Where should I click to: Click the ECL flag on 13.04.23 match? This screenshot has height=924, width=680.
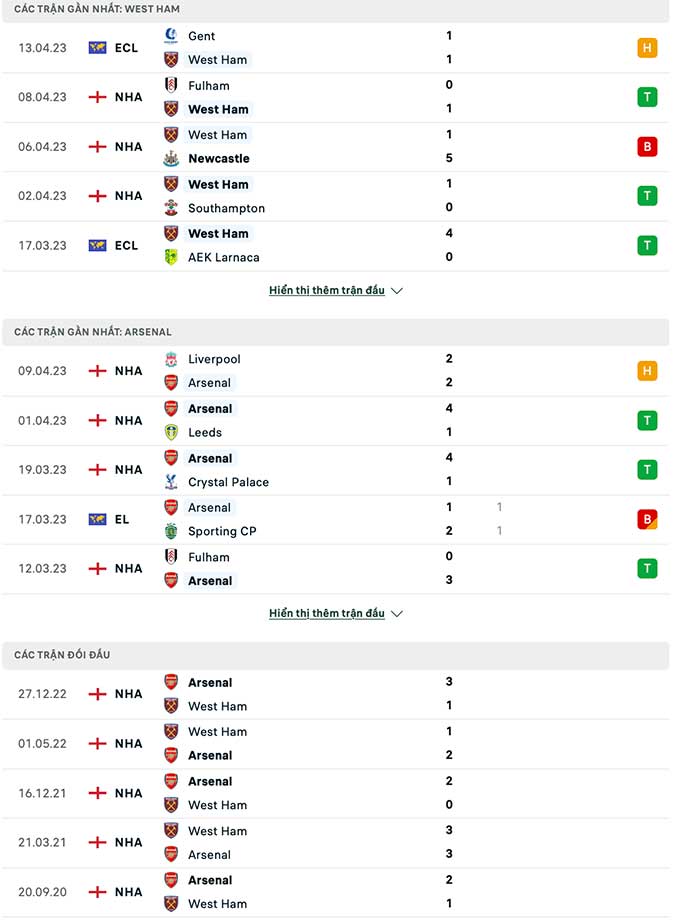(x=97, y=48)
